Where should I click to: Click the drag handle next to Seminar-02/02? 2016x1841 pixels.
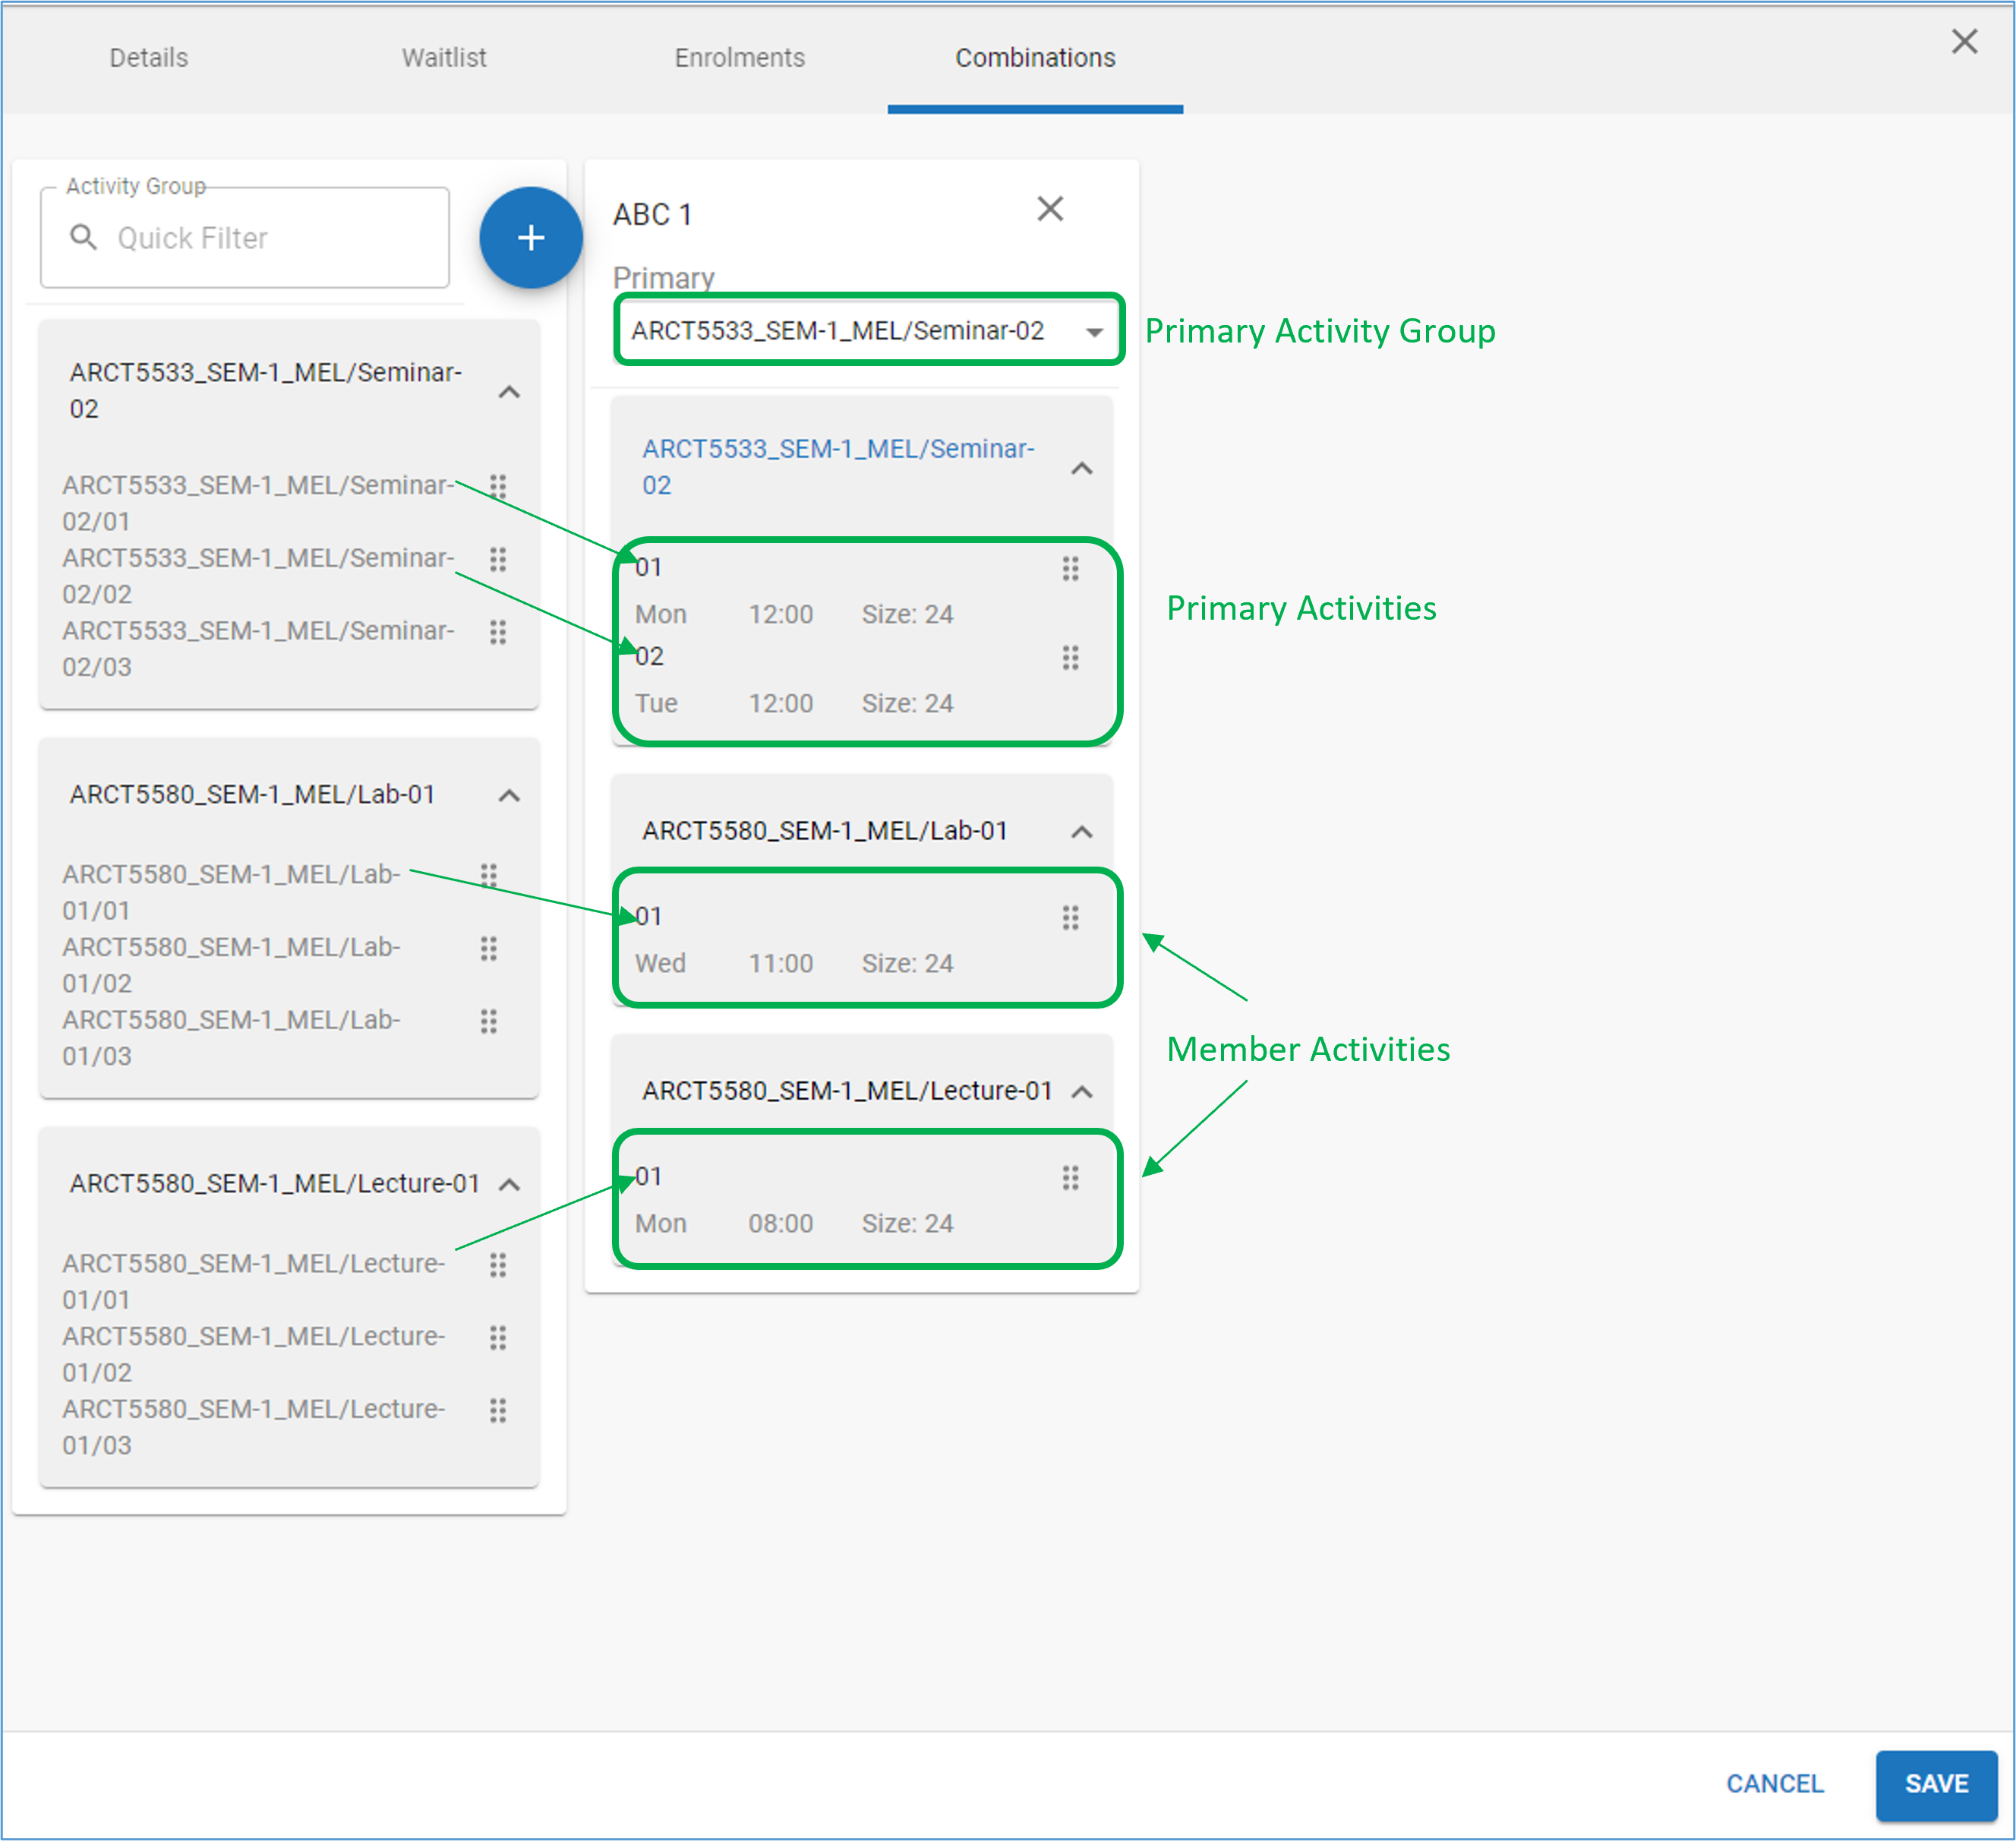coord(499,560)
